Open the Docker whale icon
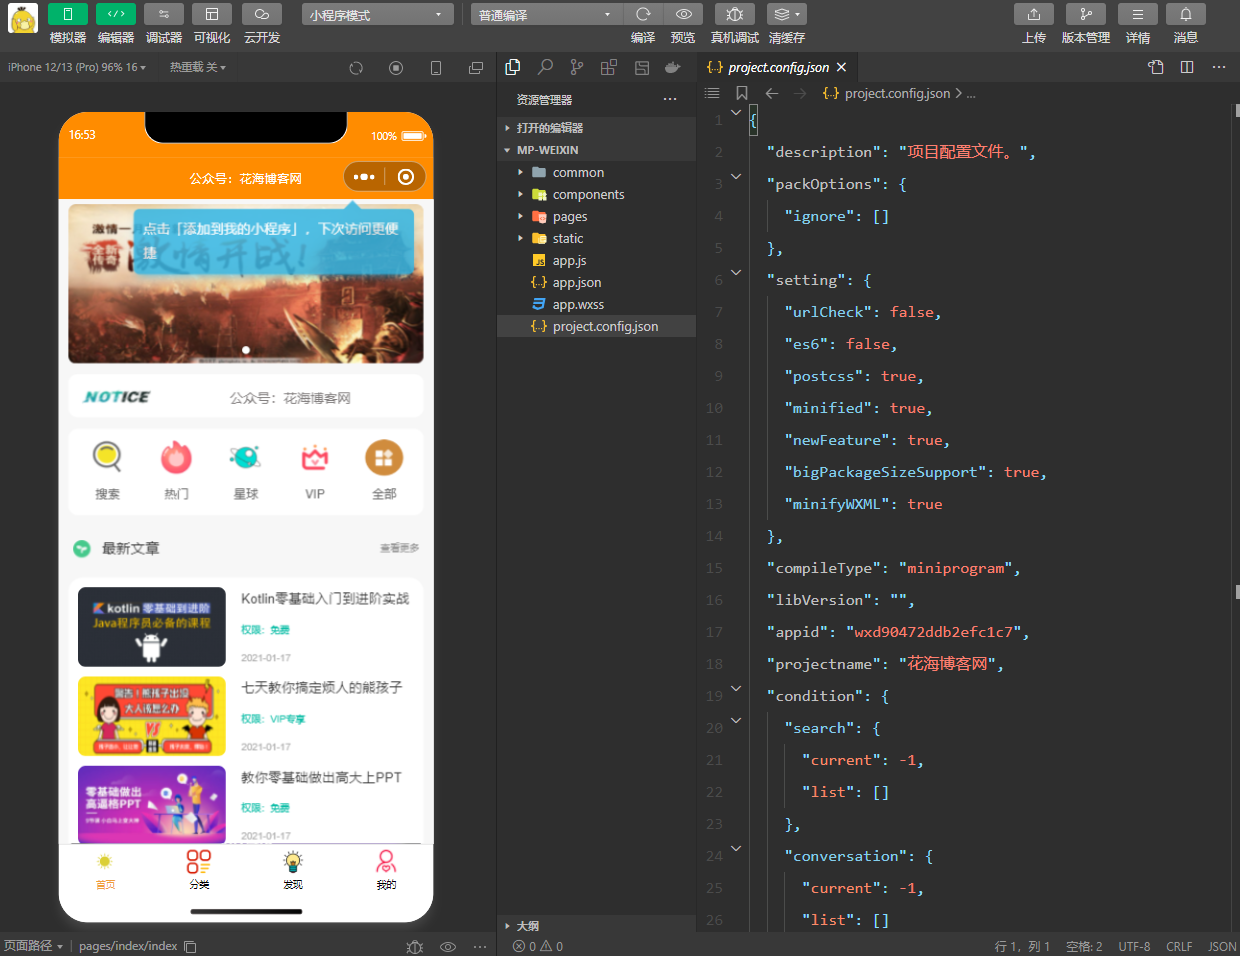1240x956 pixels. pos(673,67)
